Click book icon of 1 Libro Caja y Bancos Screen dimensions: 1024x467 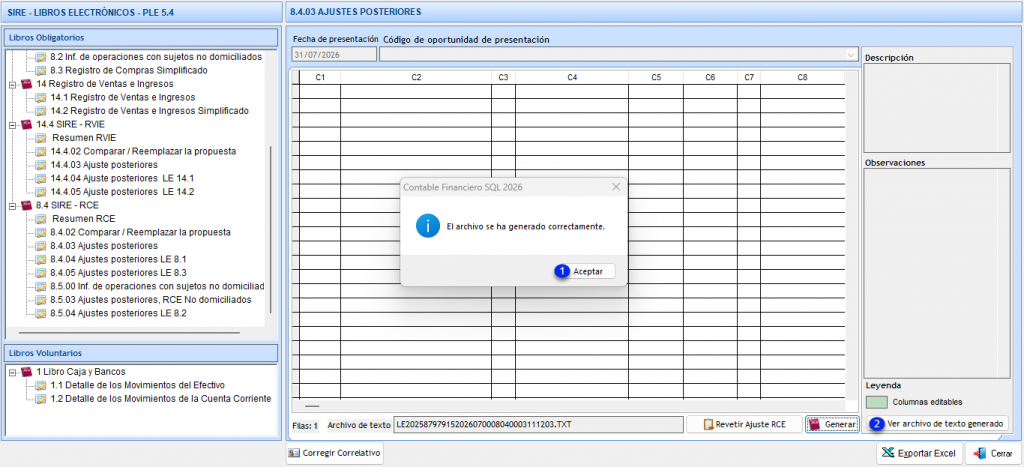click(x=26, y=372)
